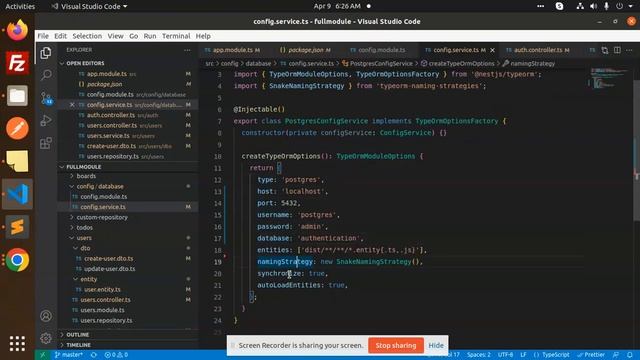This screenshot has height=360, width=640.
Task: Open Source Control view icon
Action: [46, 98]
